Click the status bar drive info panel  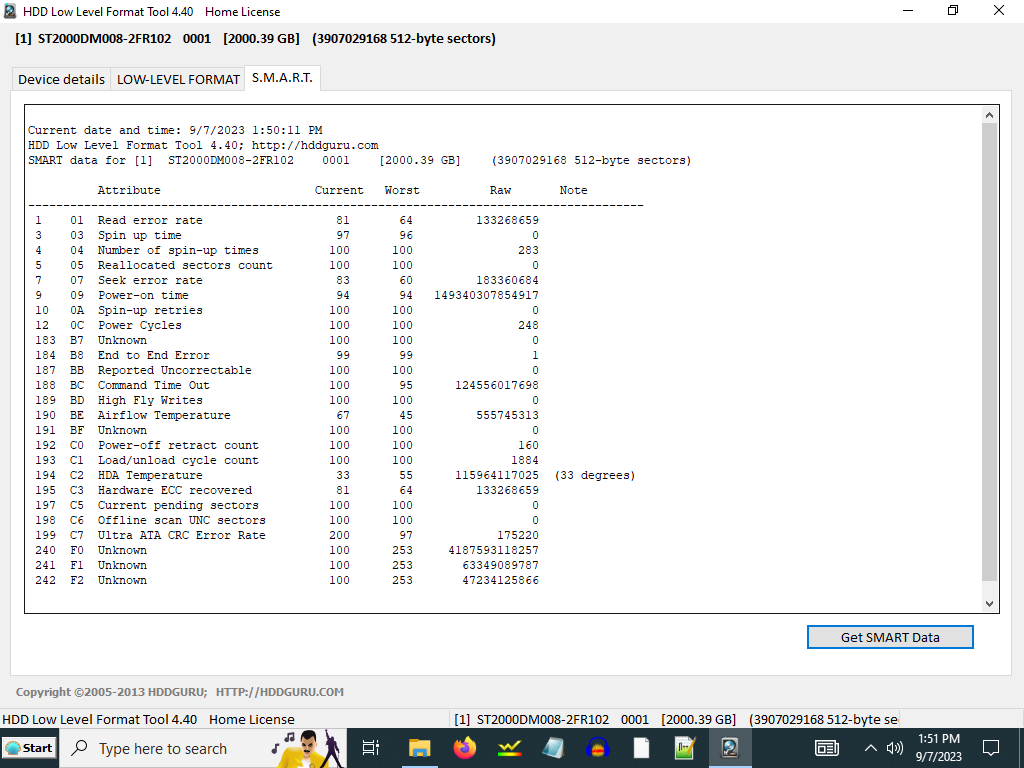point(675,720)
